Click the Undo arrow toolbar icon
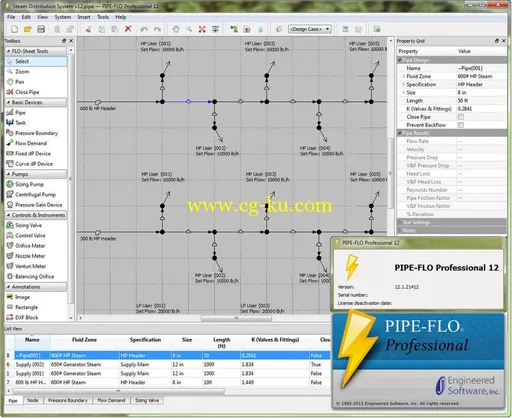 coord(144,29)
